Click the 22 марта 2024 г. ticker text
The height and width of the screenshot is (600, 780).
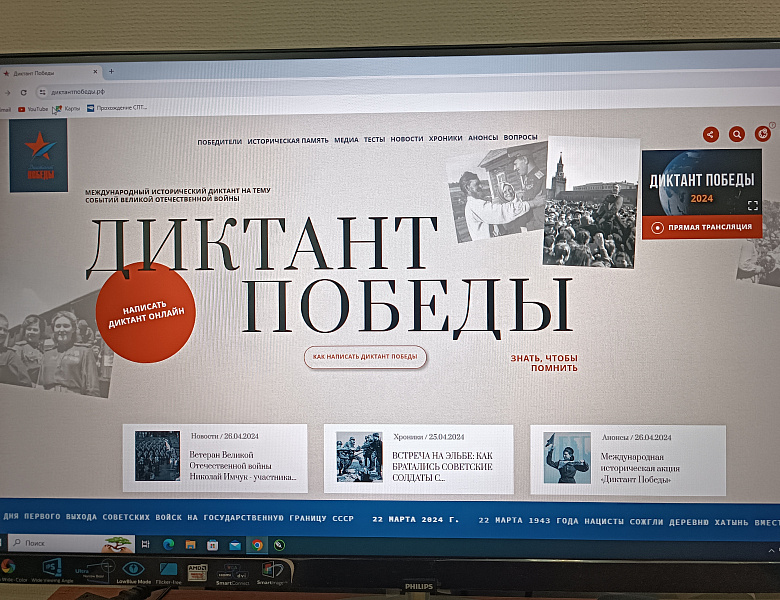(x=415, y=519)
